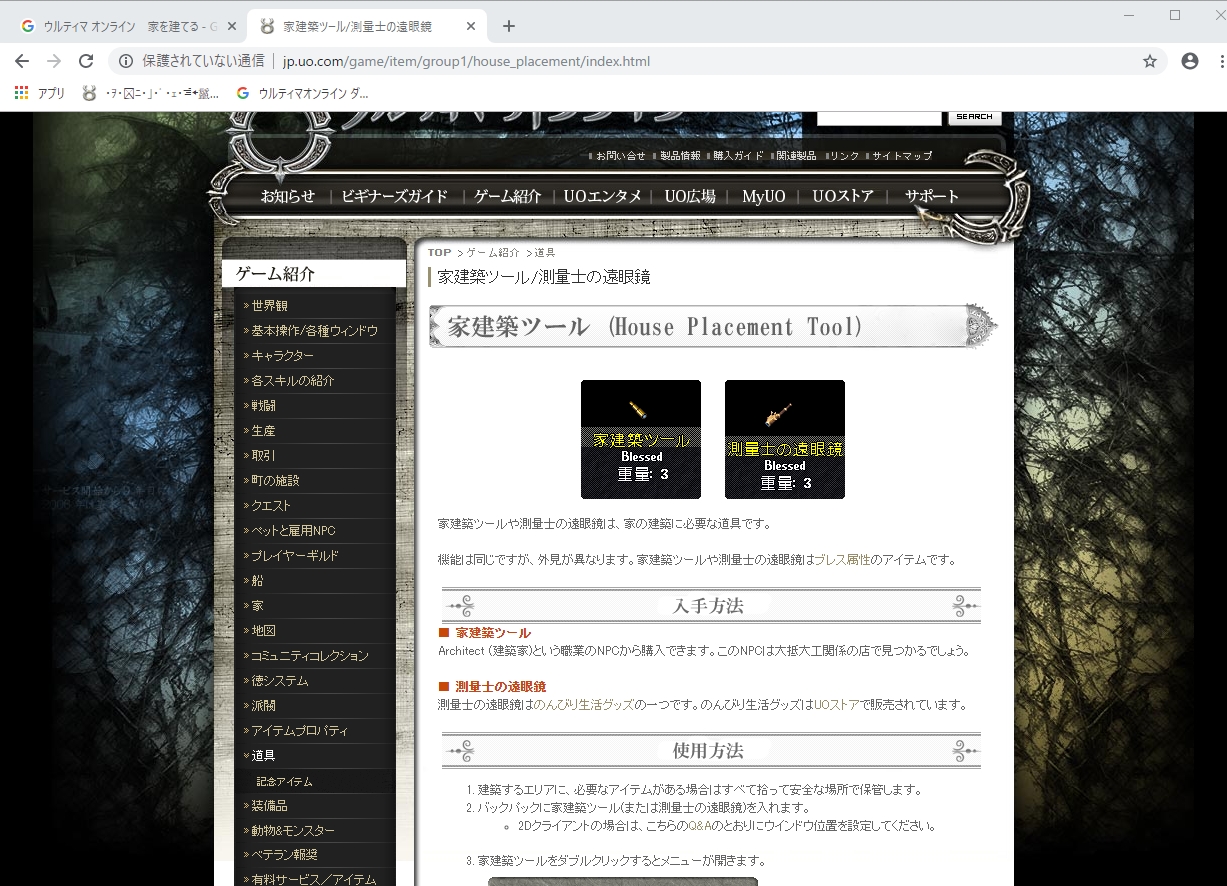The image size is (1227, 886).
Task: Click the site search text box
Action: [x=879, y=117]
